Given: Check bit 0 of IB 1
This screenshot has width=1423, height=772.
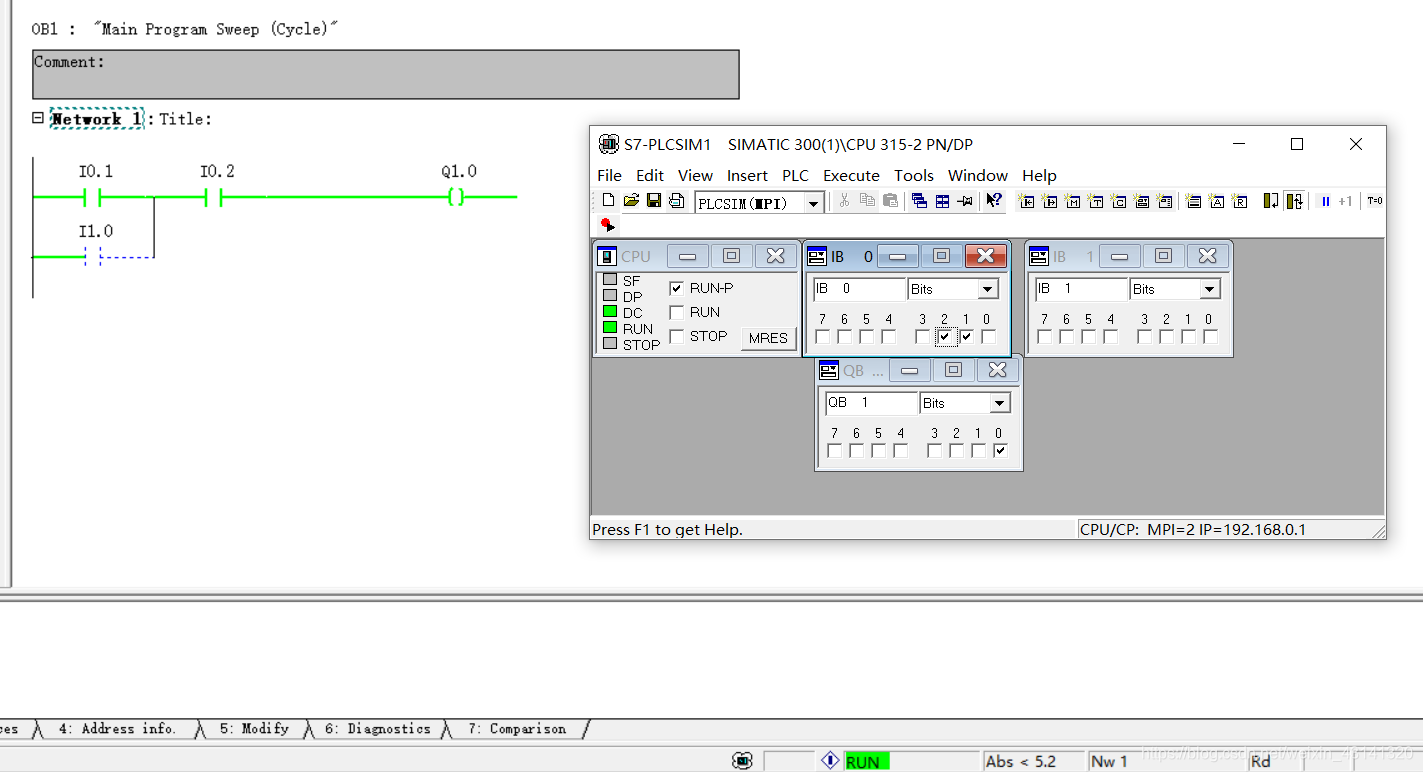Looking at the screenshot, I should click(x=1211, y=337).
